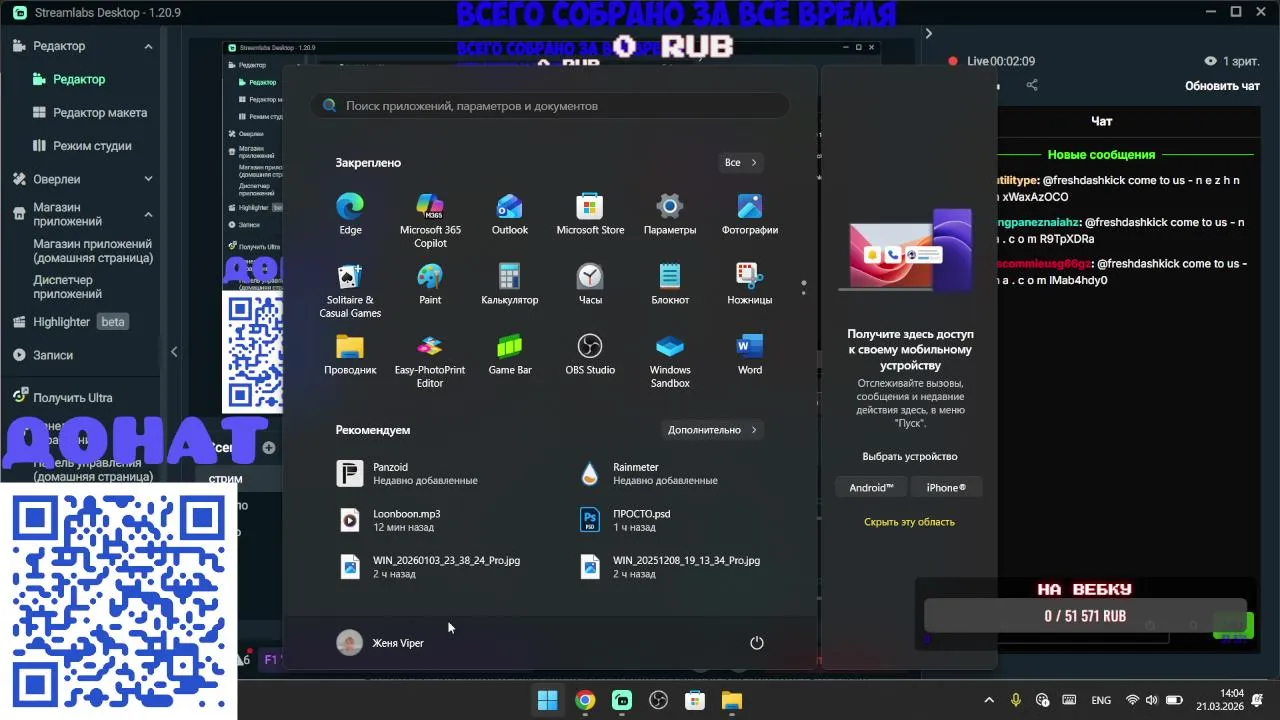The image size is (1280, 720).
Task: Click the power button in Start menu
Action: tap(757, 643)
